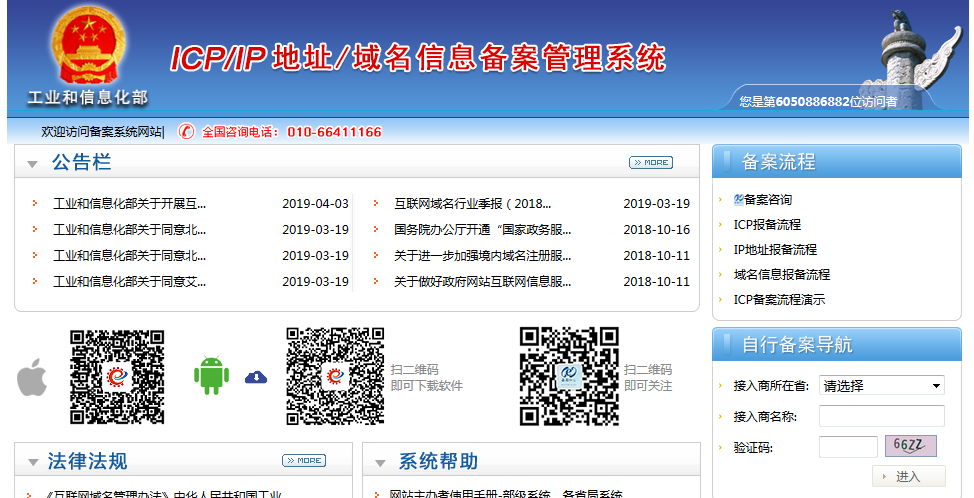Open notice 工业和信息化部关于开展互...
This screenshot has height=498, width=974.
pyautogui.click(x=129, y=204)
